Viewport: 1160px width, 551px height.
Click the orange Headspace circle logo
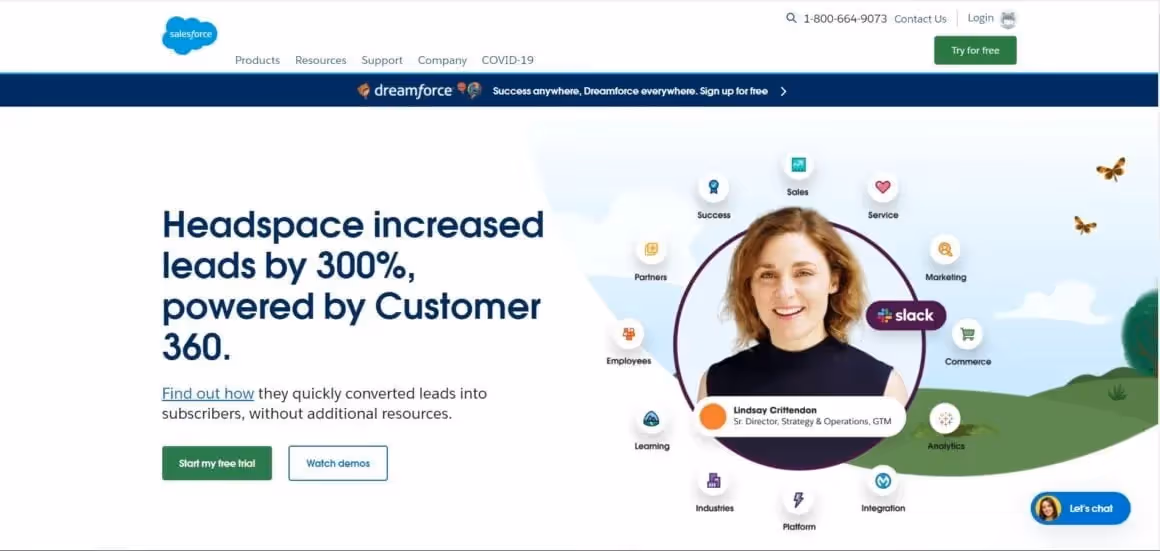tap(713, 416)
